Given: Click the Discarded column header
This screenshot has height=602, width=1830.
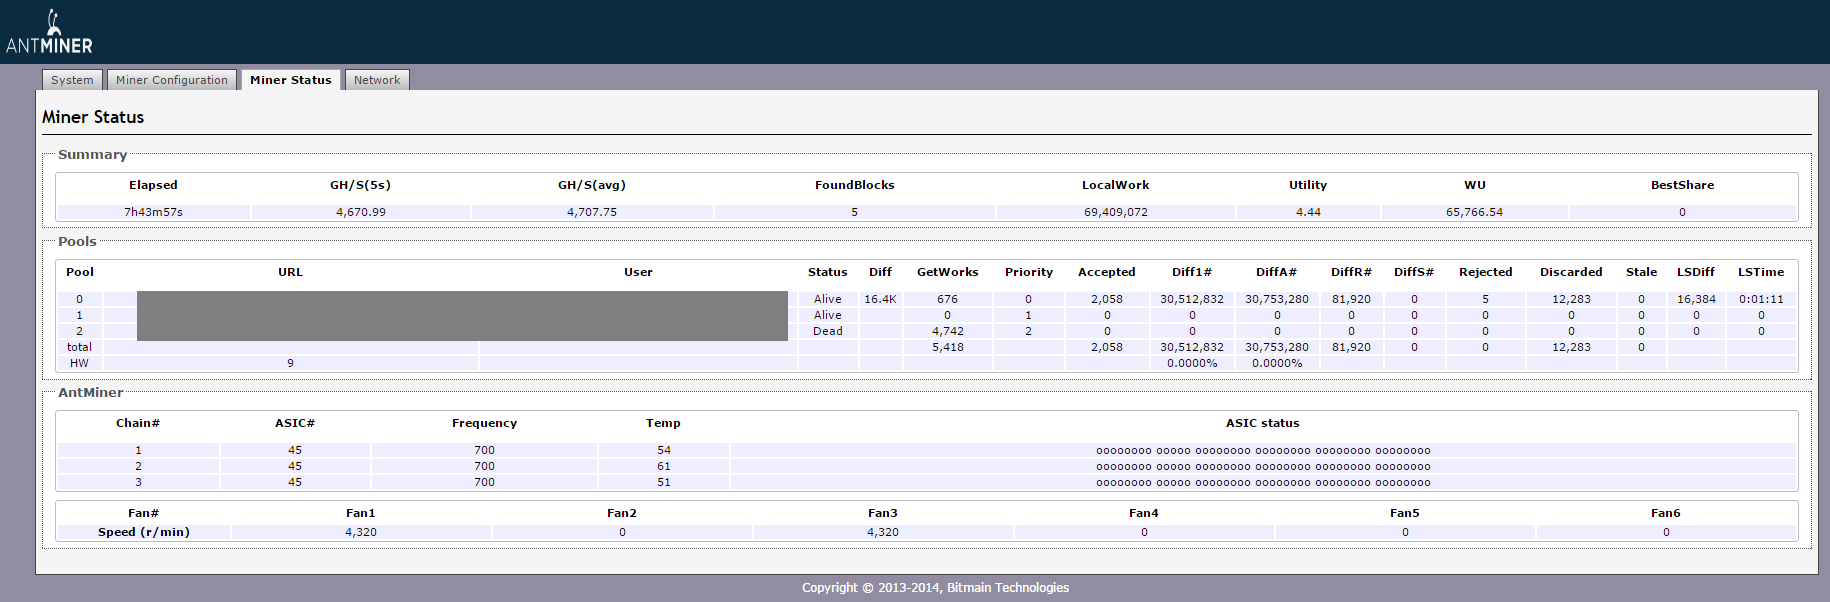Looking at the screenshot, I should tap(1570, 272).
